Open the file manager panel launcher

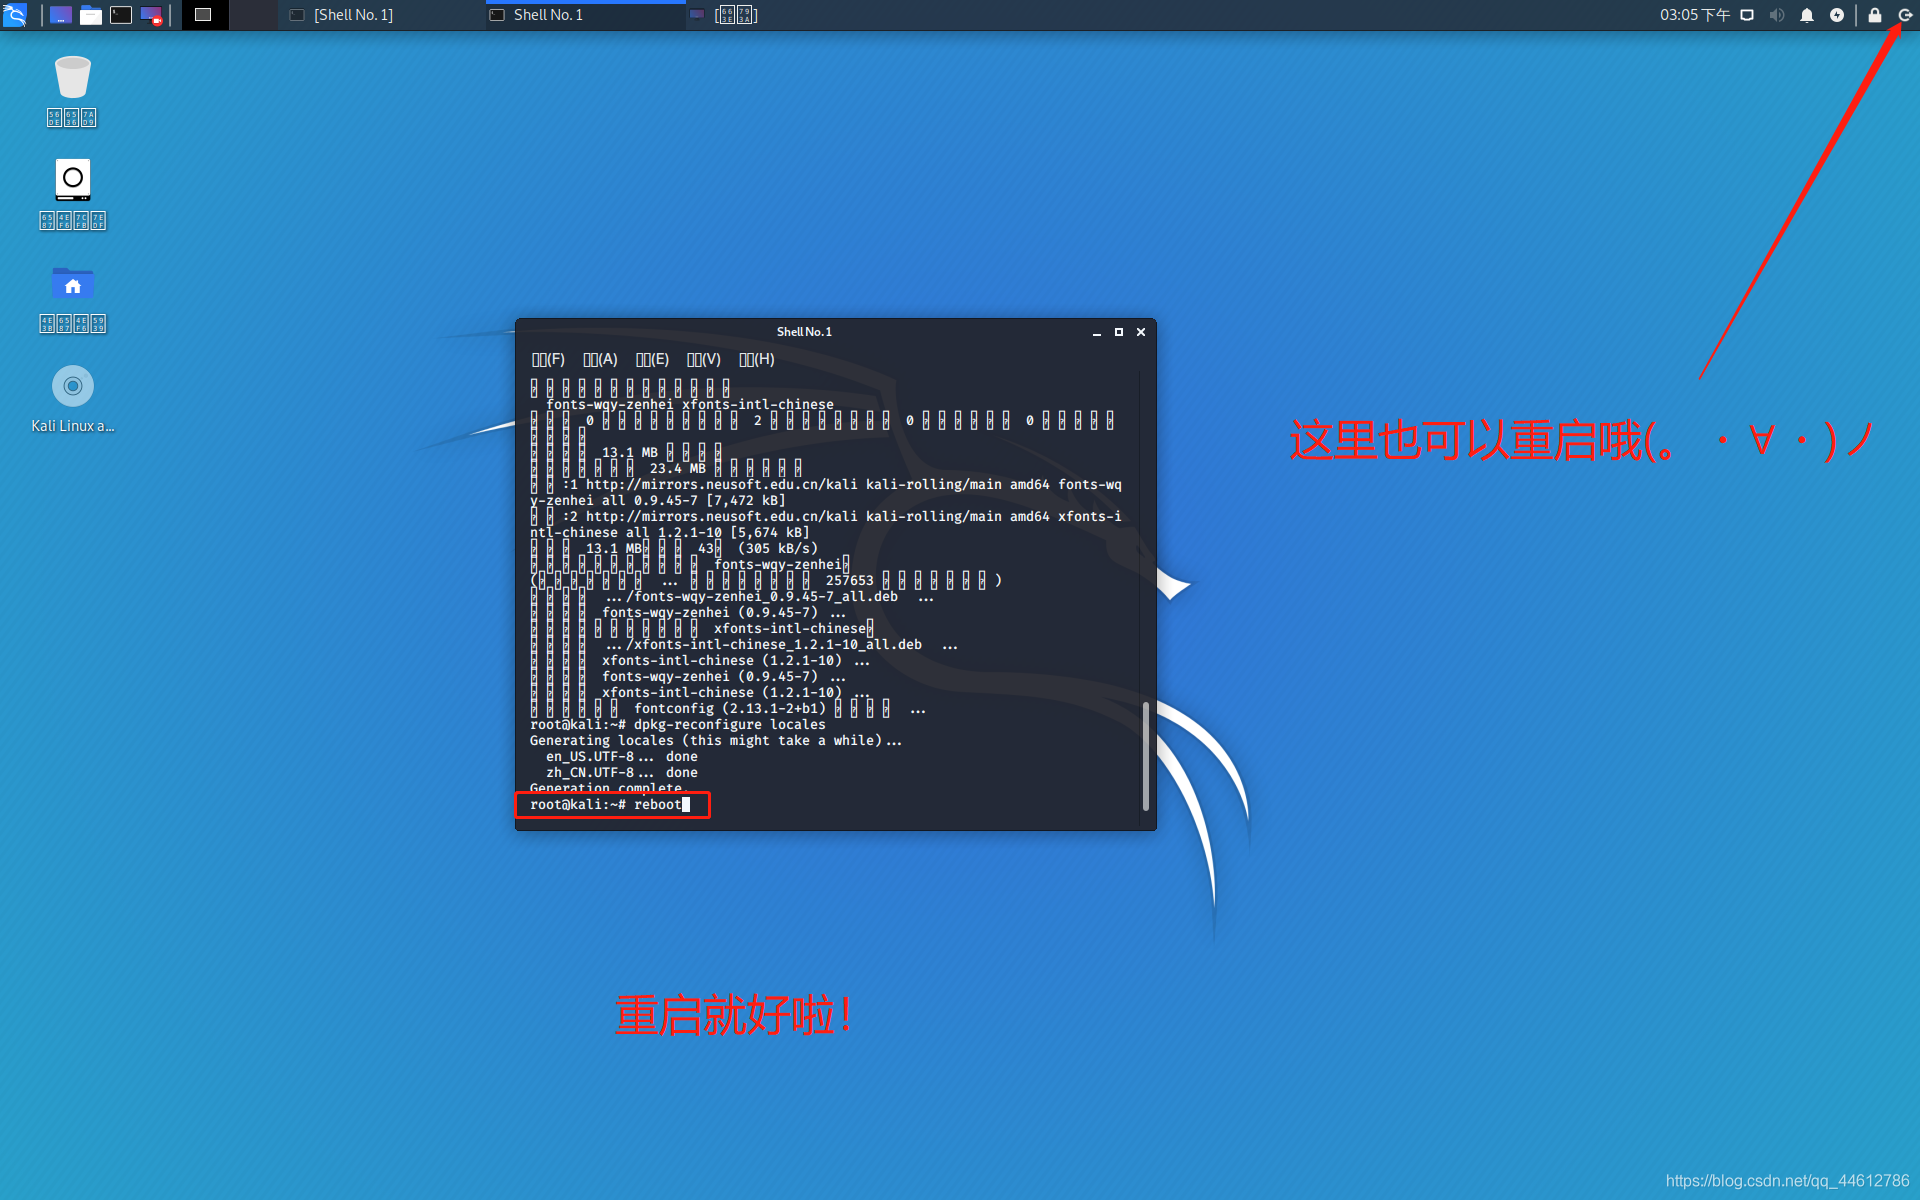pos(91,15)
